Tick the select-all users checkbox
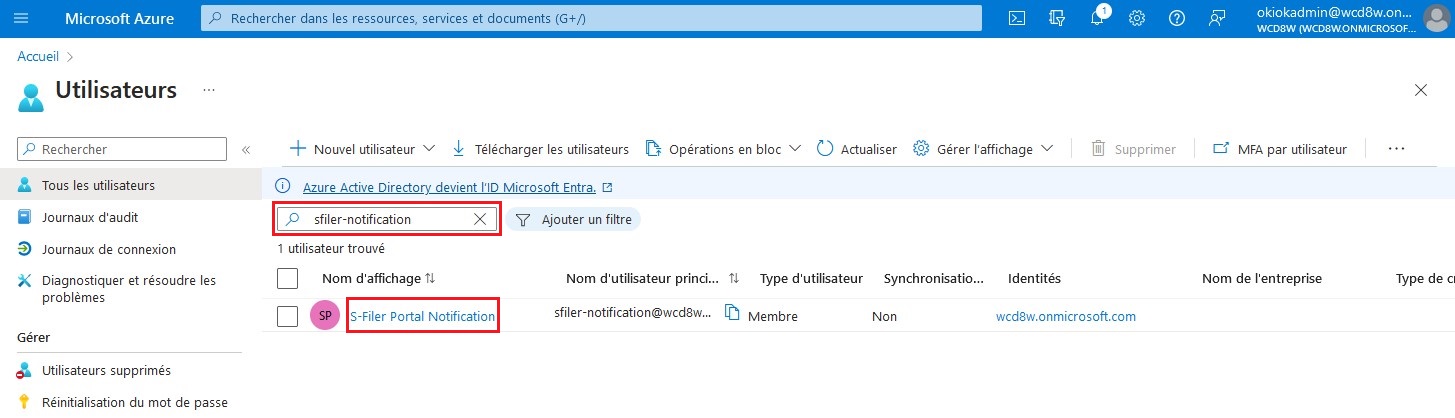This screenshot has width=1455, height=418. 288,278
